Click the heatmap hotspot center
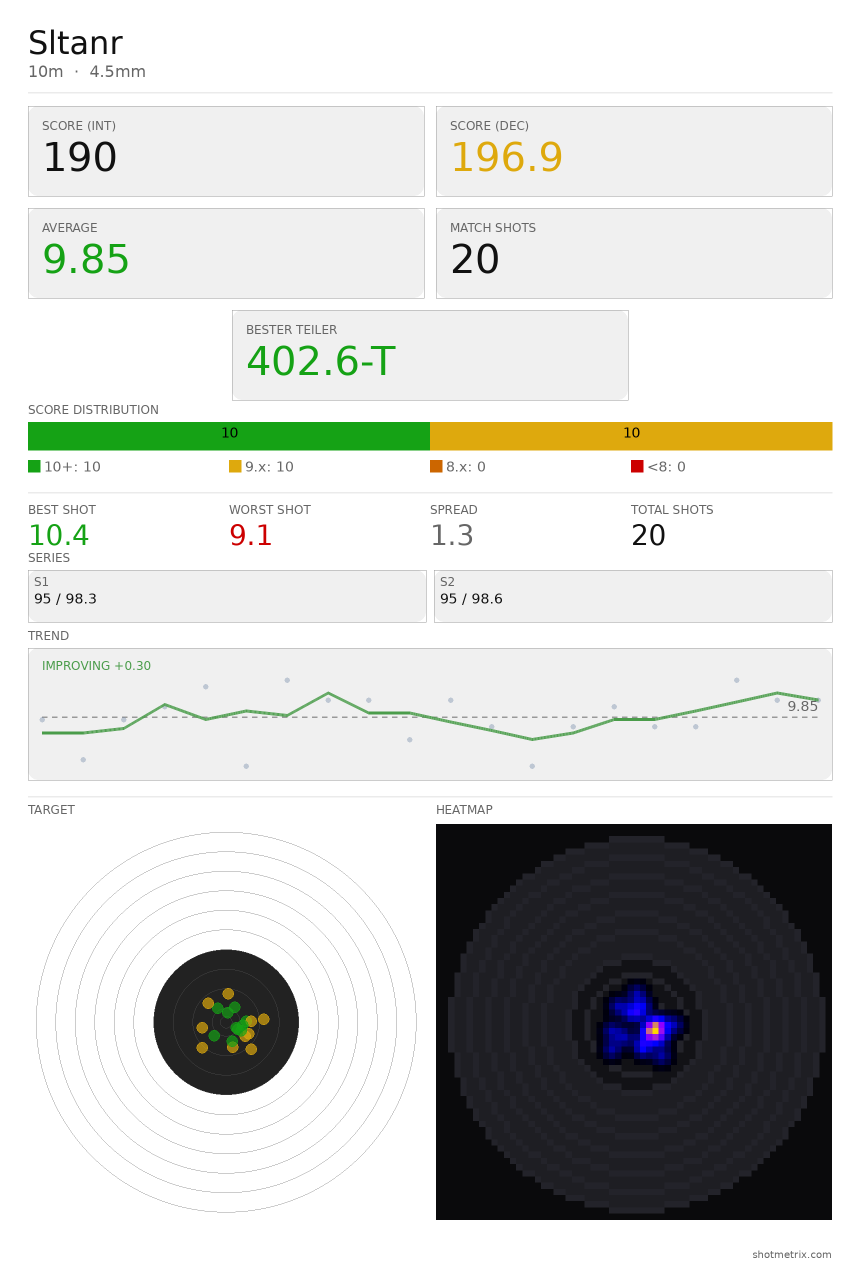Screen dimensions: 860x1270 click(x=653, y=1028)
